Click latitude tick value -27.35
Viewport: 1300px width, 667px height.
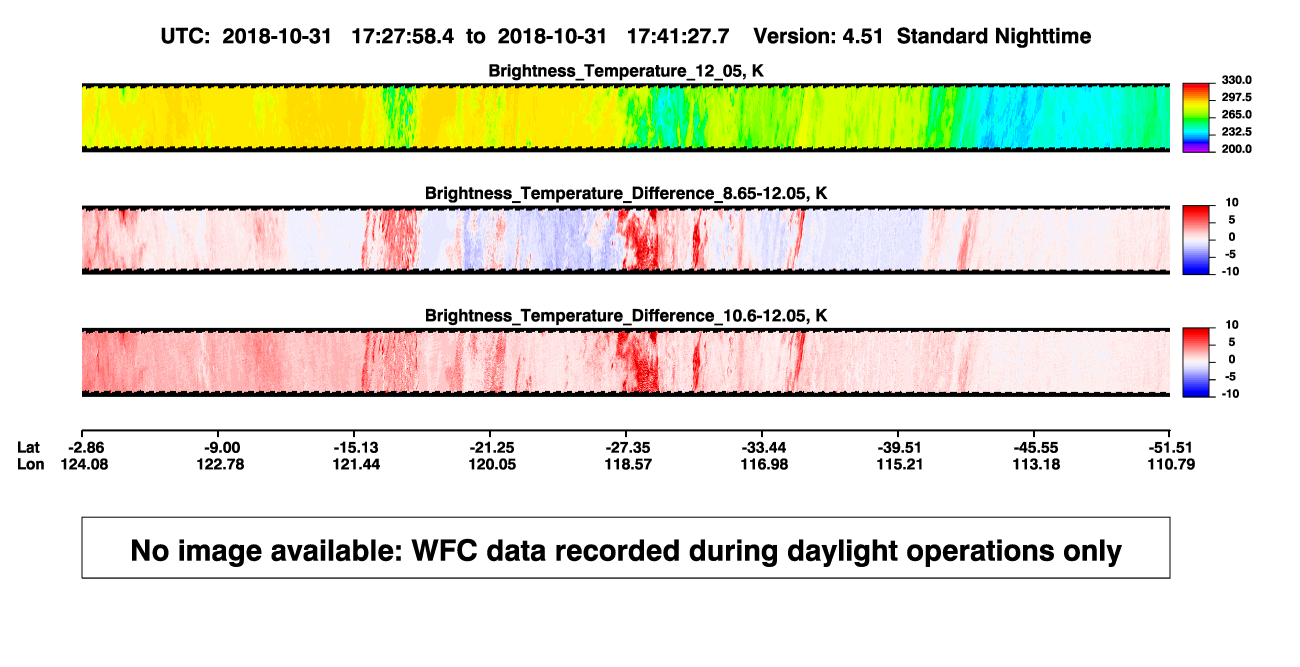pos(628,448)
